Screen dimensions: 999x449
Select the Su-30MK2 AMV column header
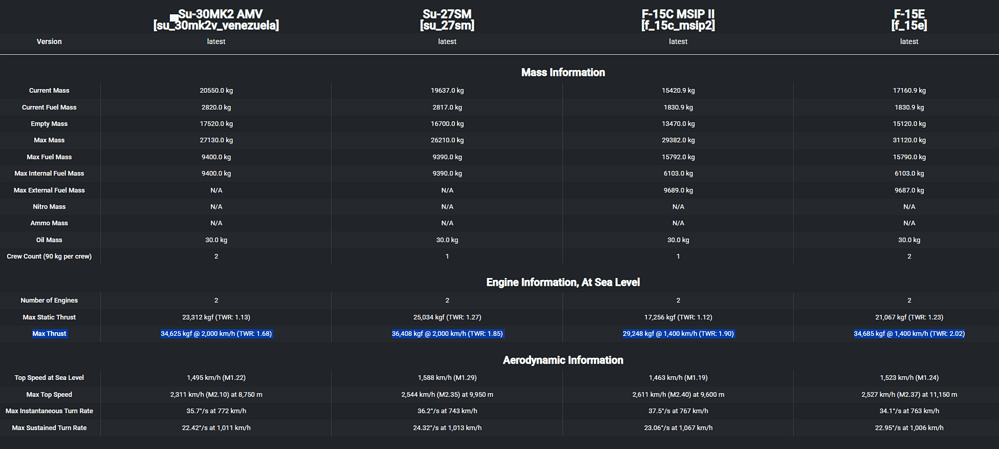[216, 20]
